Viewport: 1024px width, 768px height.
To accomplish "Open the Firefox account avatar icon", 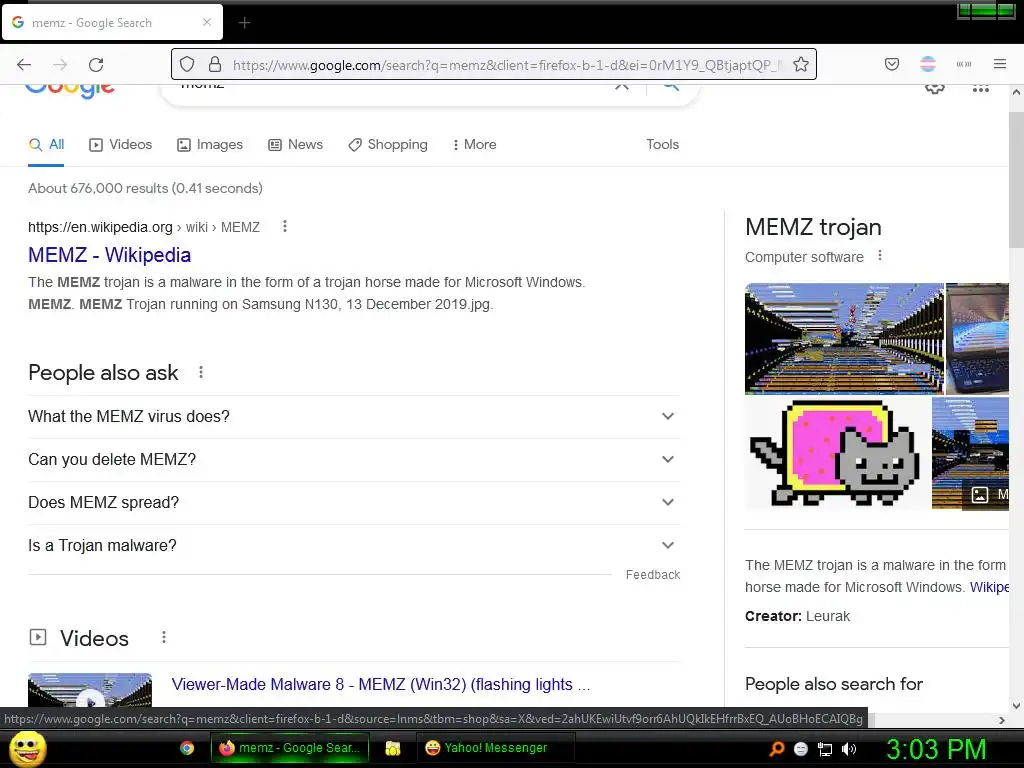I will coord(927,64).
